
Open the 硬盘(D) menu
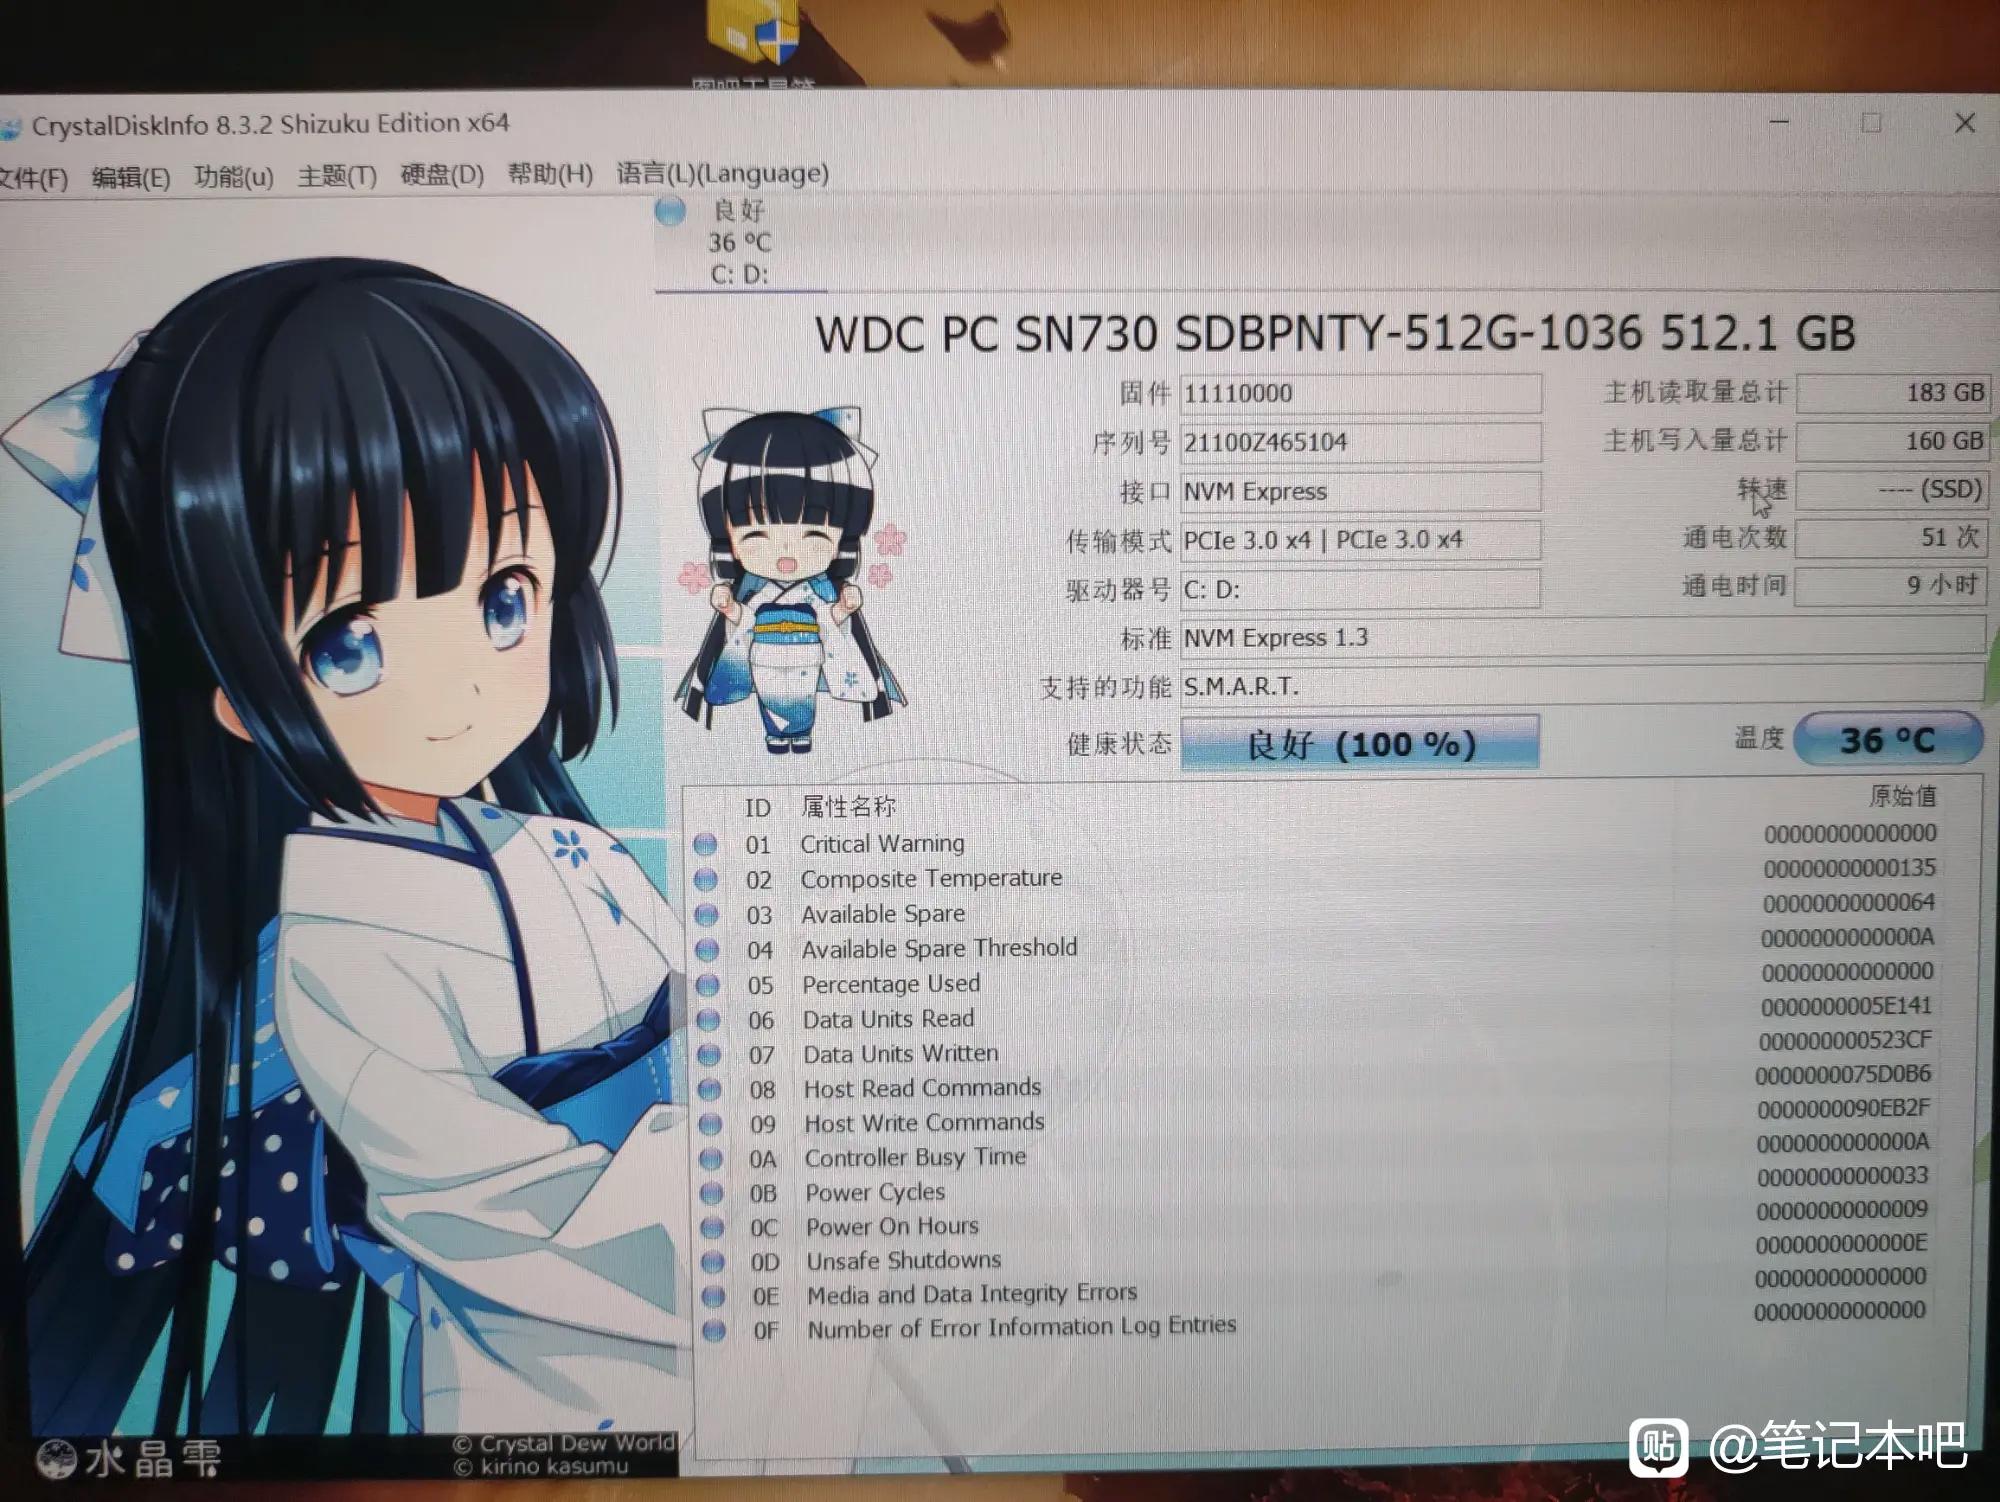[x=442, y=176]
